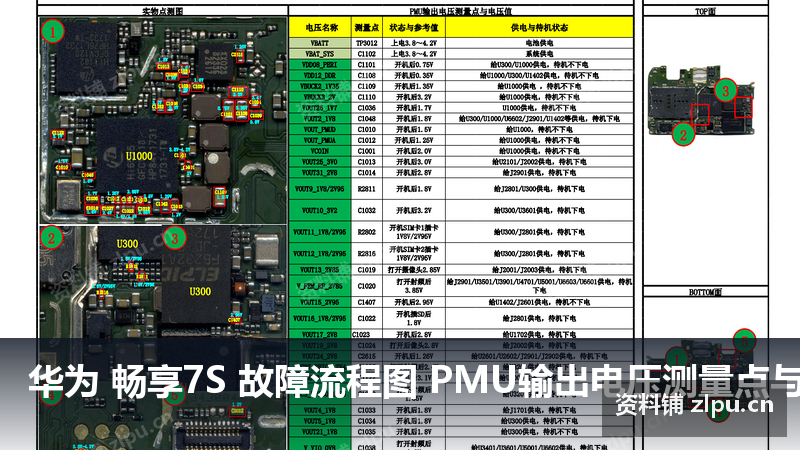This screenshot has height=450, width=800.
Task: Select the VBATT voltage name cell
Action: pos(320,43)
